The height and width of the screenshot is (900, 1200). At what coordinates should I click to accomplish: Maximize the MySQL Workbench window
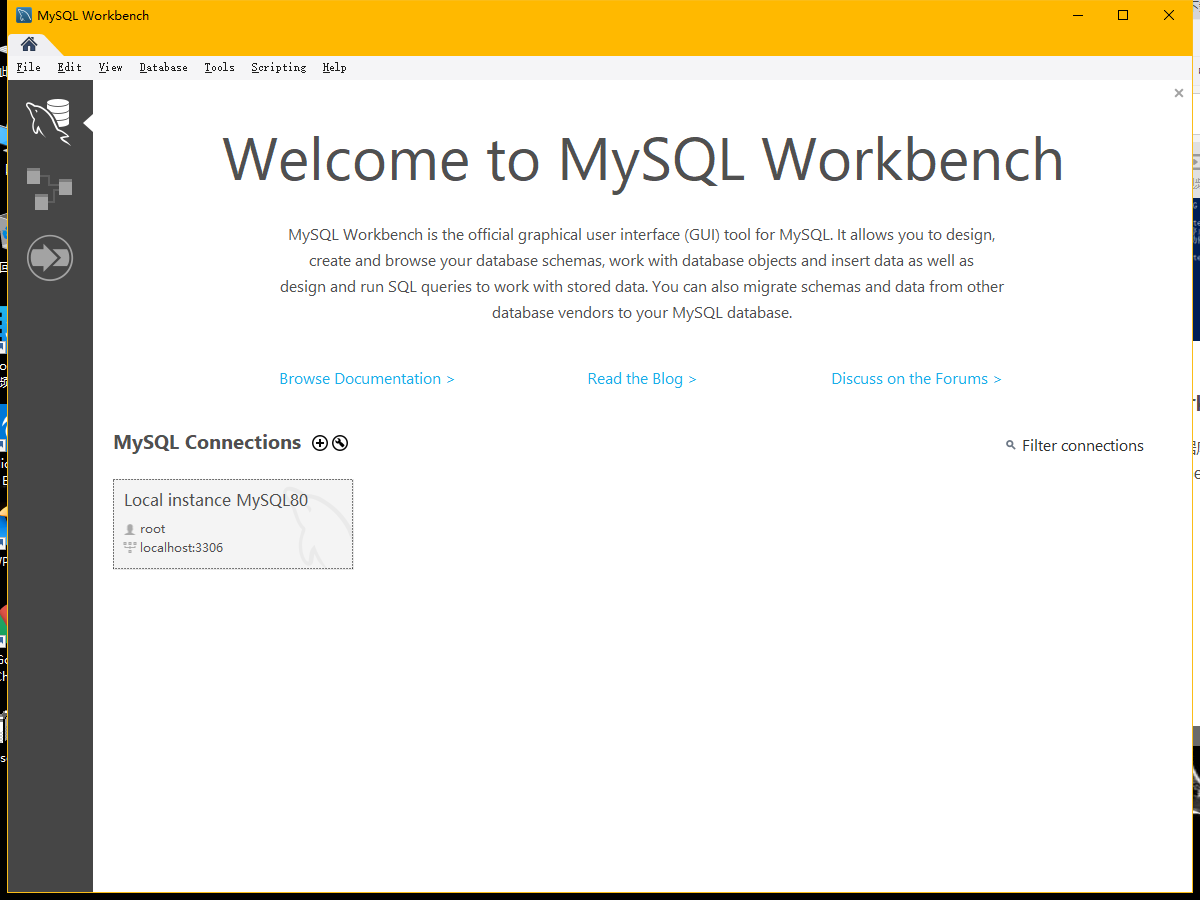(x=1123, y=15)
